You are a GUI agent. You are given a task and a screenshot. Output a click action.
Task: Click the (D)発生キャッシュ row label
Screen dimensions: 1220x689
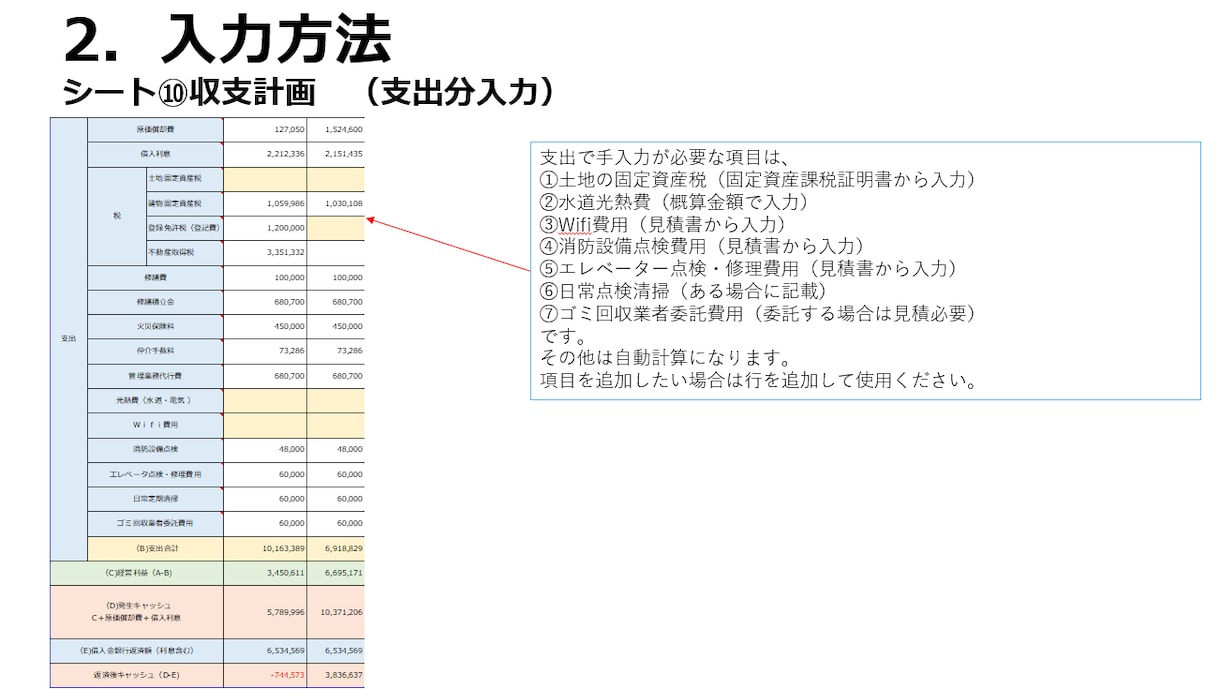coord(137,612)
